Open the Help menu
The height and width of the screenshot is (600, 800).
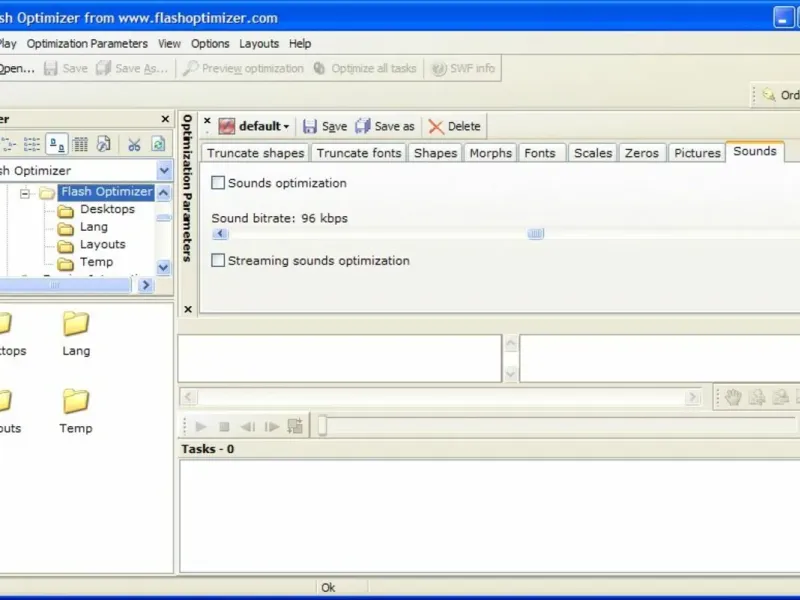[300, 44]
